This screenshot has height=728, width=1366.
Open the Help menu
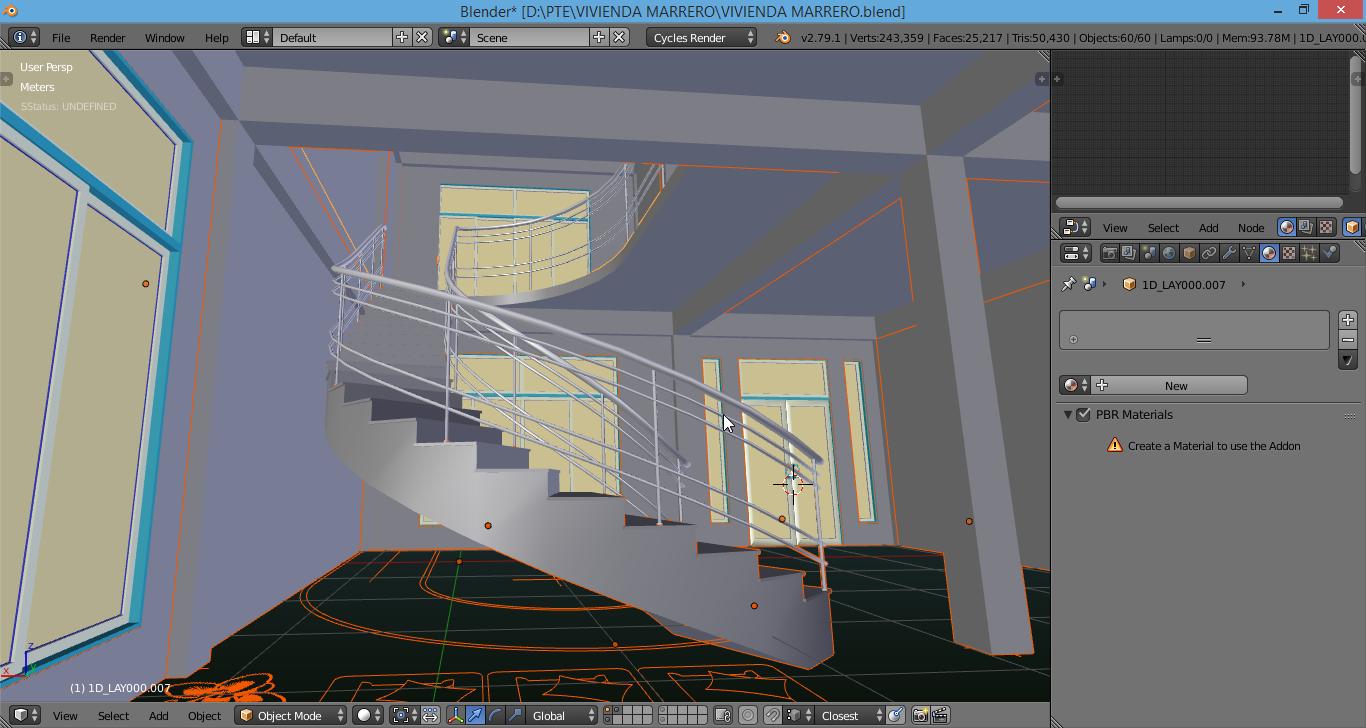pyautogui.click(x=217, y=37)
